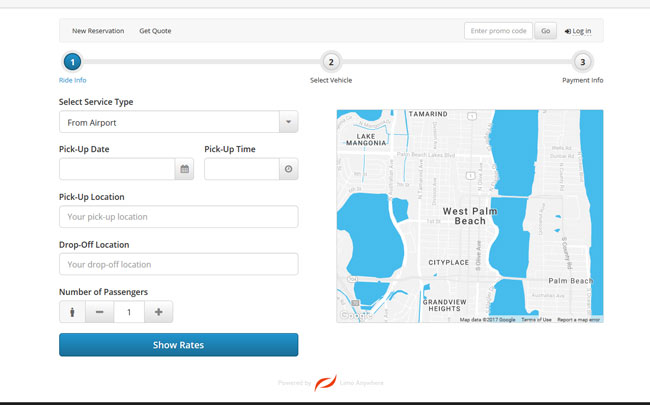
Task: Open the Get Quote menu item
Action: [155, 31]
